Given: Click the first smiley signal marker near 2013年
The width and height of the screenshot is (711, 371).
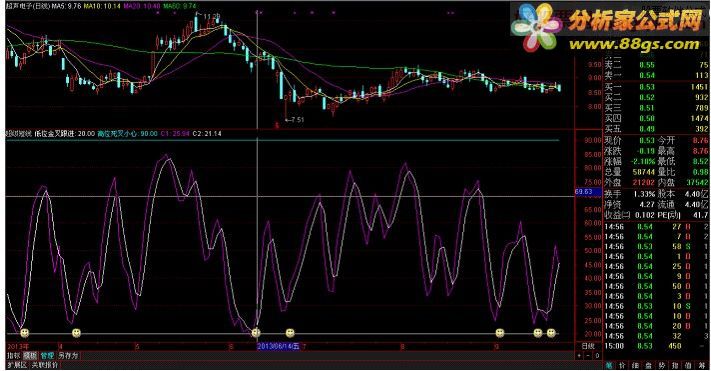Looking at the screenshot, I should tap(24, 333).
